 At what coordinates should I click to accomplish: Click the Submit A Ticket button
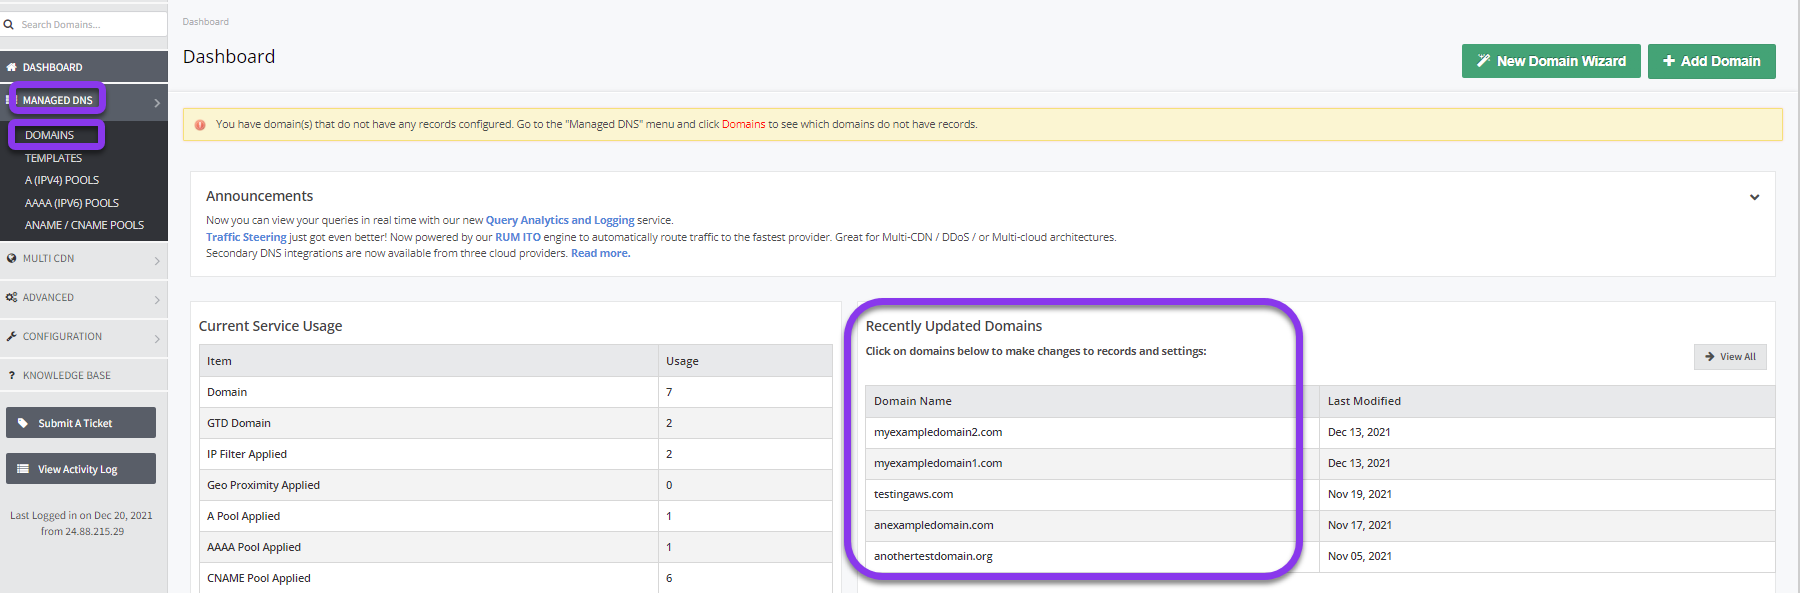(x=81, y=423)
